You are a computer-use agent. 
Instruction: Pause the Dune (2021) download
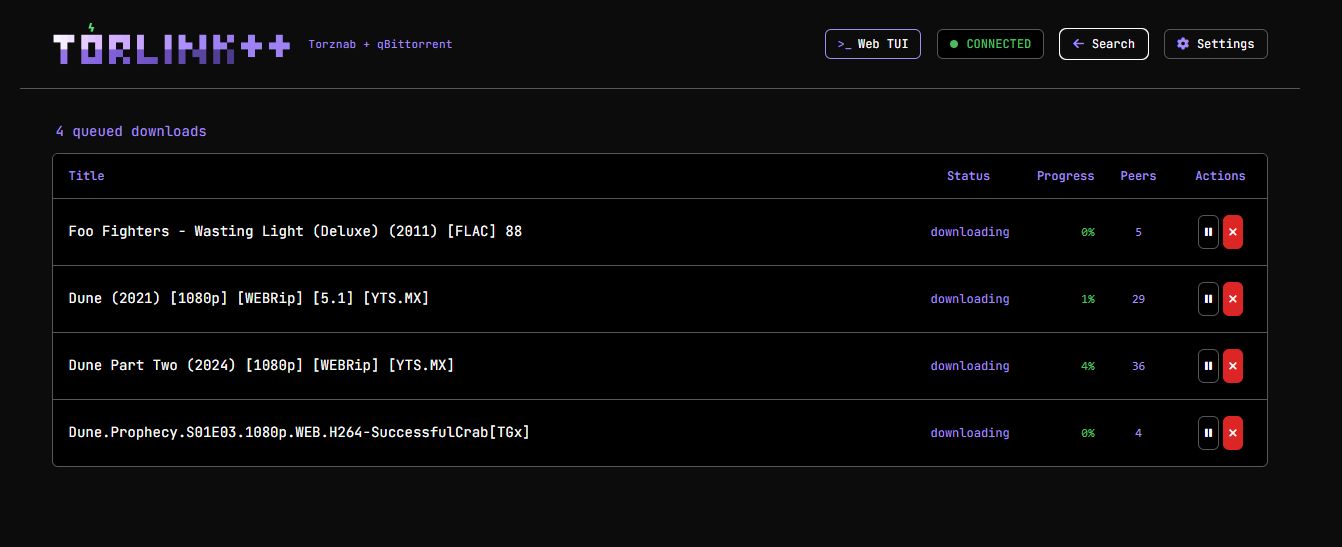tap(1208, 299)
